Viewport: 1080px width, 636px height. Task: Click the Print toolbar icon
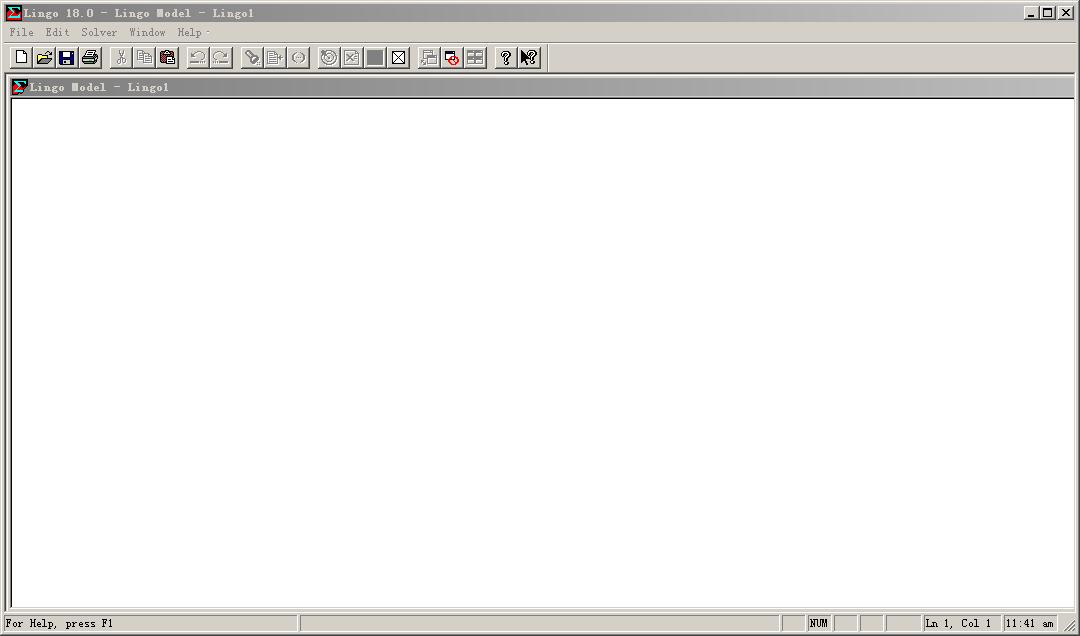90,58
